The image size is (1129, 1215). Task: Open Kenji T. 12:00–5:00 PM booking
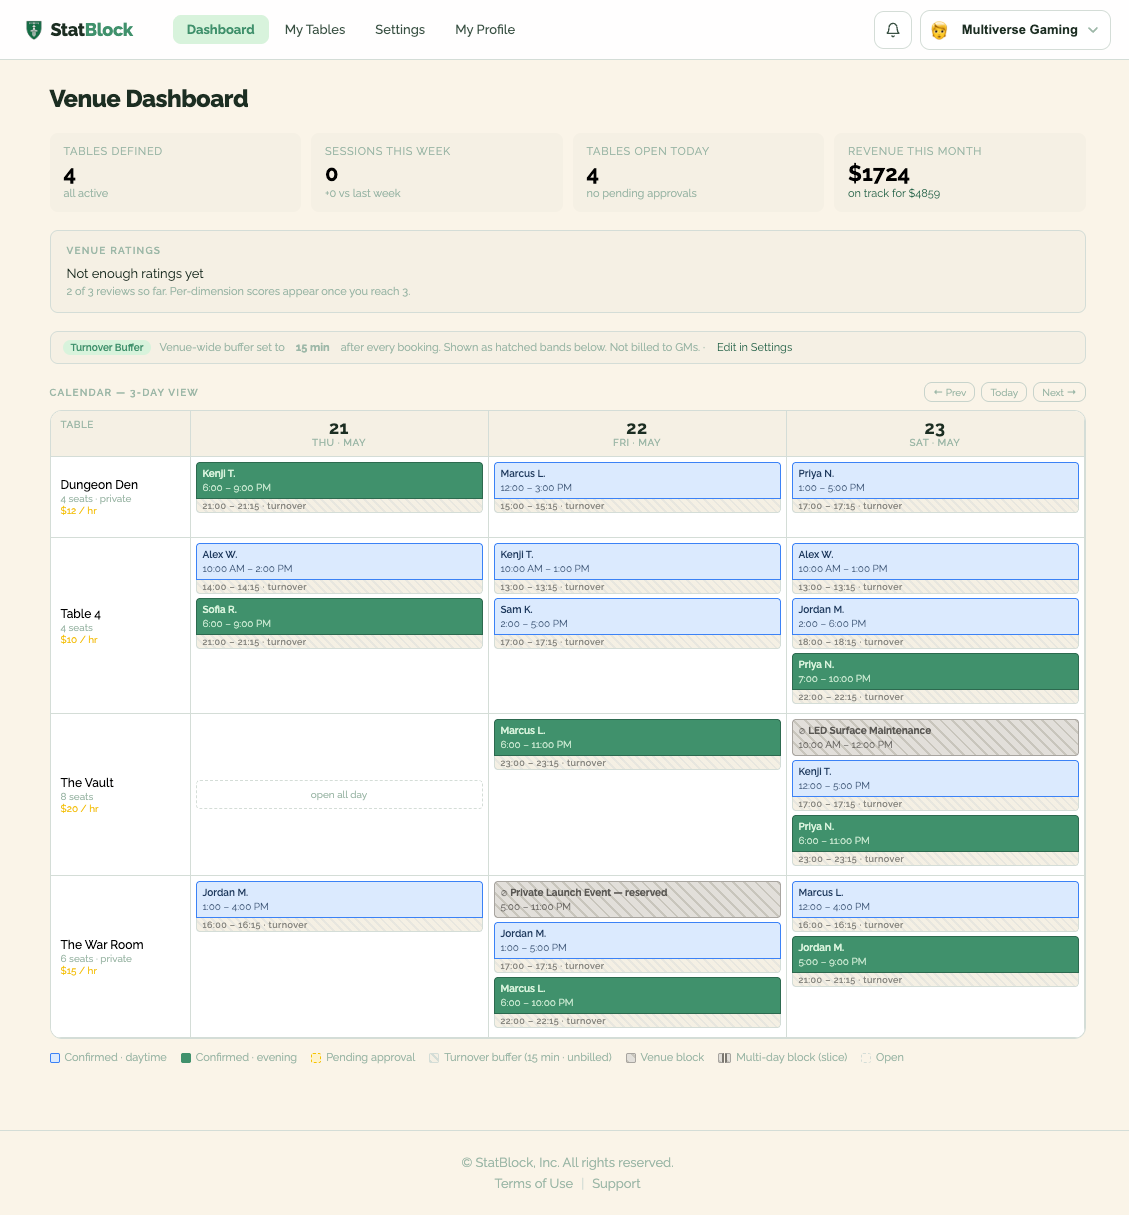tap(935, 779)
